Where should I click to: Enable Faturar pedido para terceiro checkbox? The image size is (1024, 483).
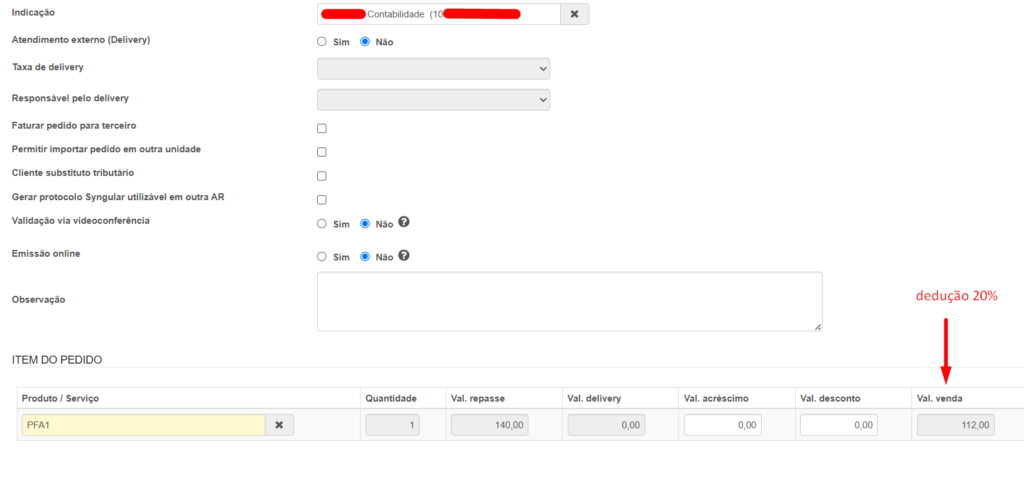(322, 128)
